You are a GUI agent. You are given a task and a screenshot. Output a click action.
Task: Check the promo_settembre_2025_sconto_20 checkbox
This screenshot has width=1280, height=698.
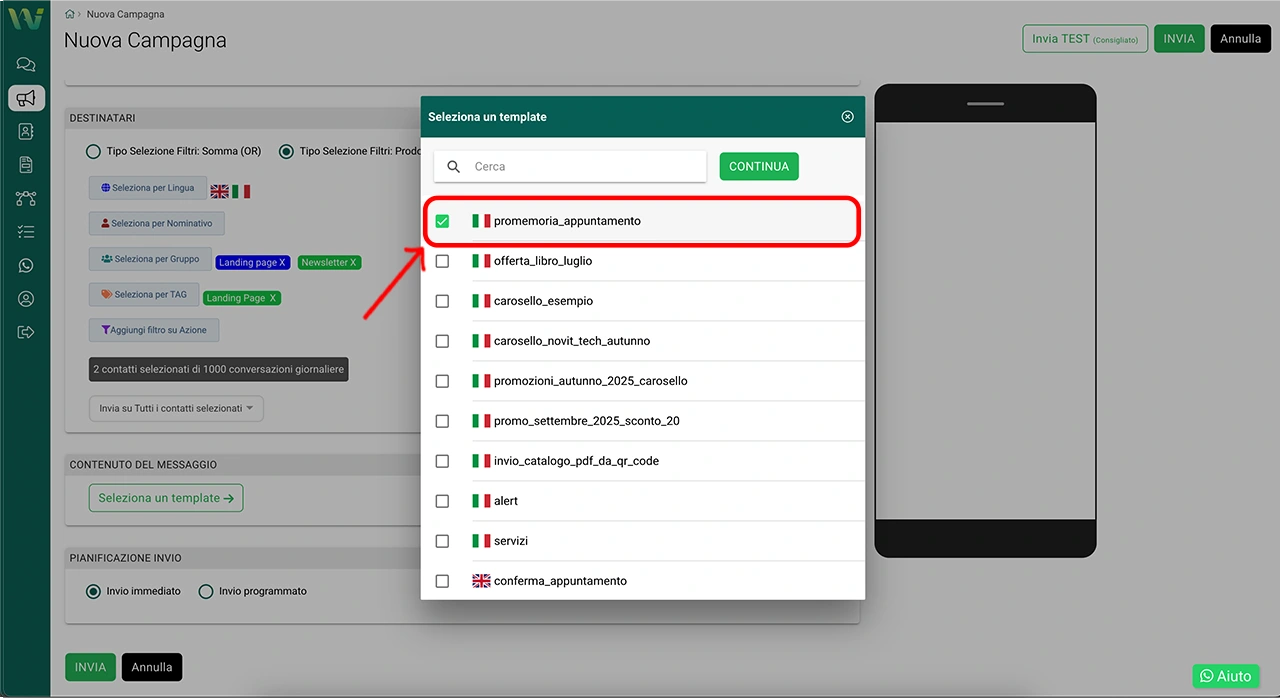coord(442,421)
